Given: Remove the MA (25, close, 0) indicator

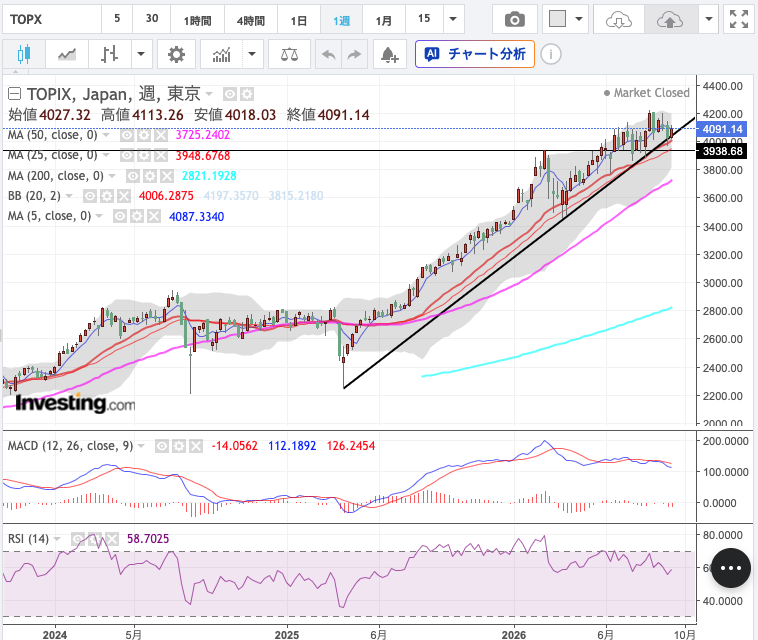Looking at the screenshot, I should (160, 156).
